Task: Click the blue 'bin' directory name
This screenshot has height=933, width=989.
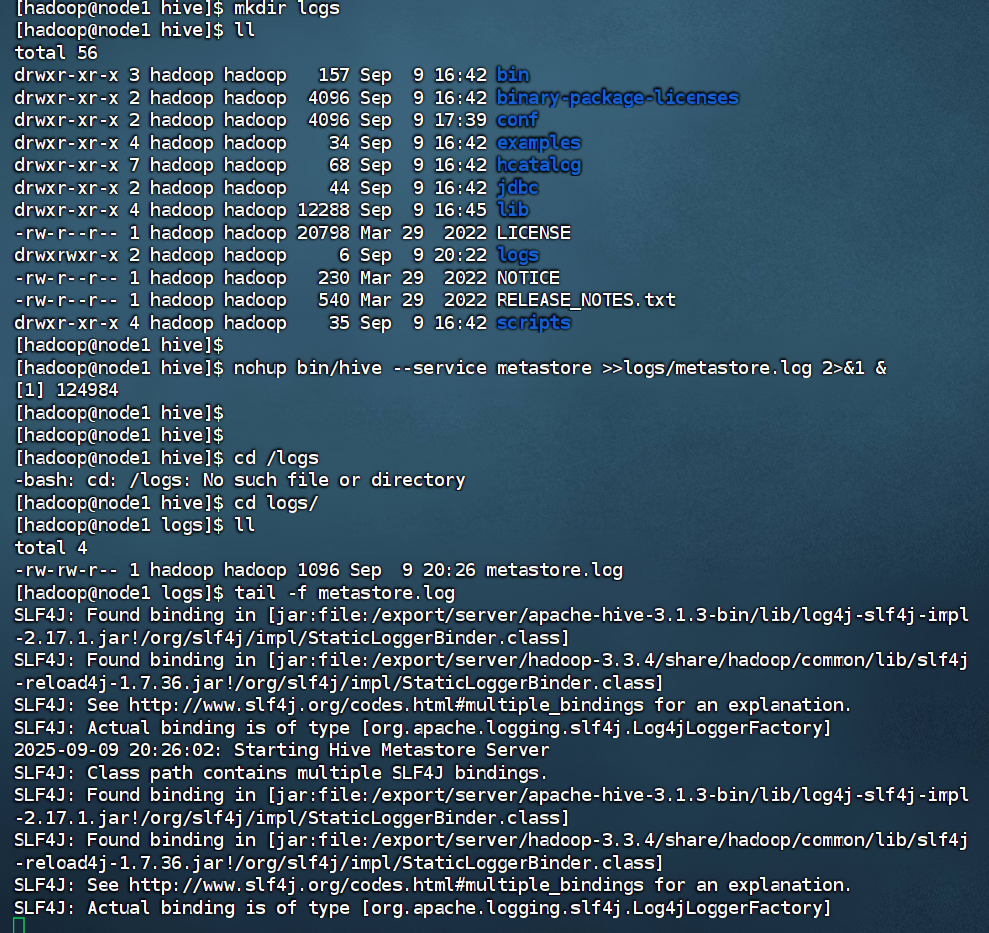Action: click(513, 75)
